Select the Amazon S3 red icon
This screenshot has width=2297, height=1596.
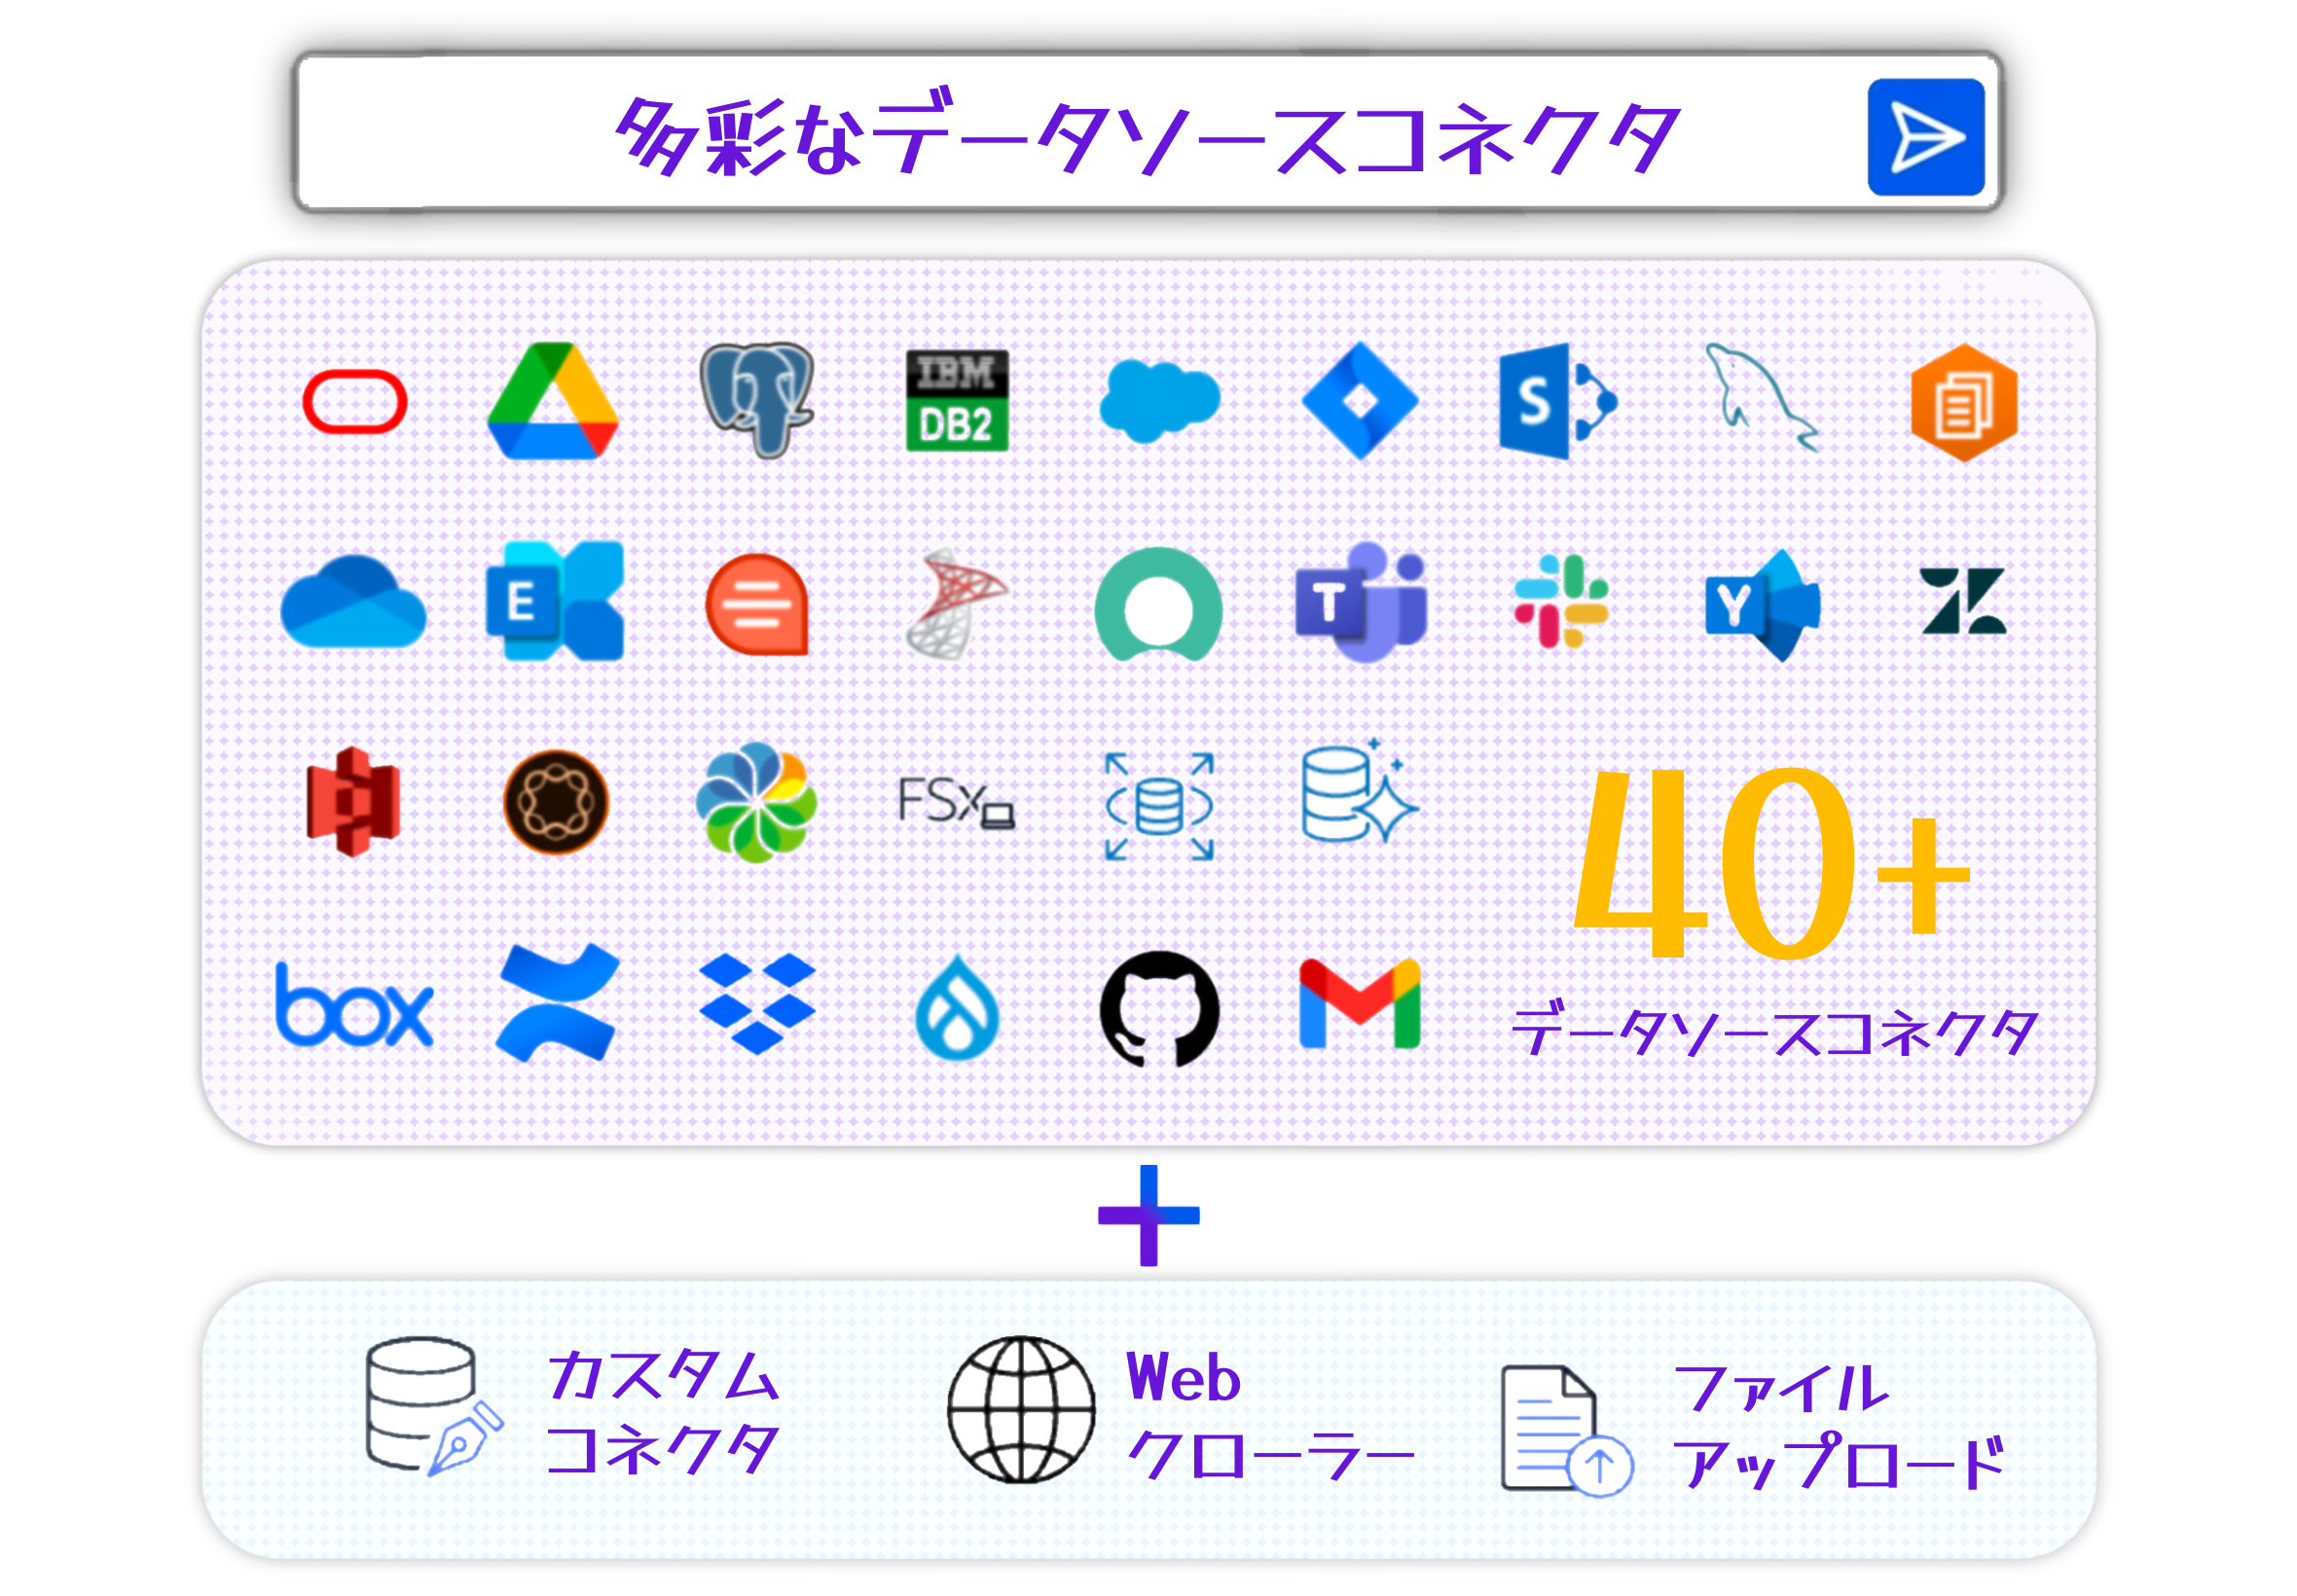point(354,802)
